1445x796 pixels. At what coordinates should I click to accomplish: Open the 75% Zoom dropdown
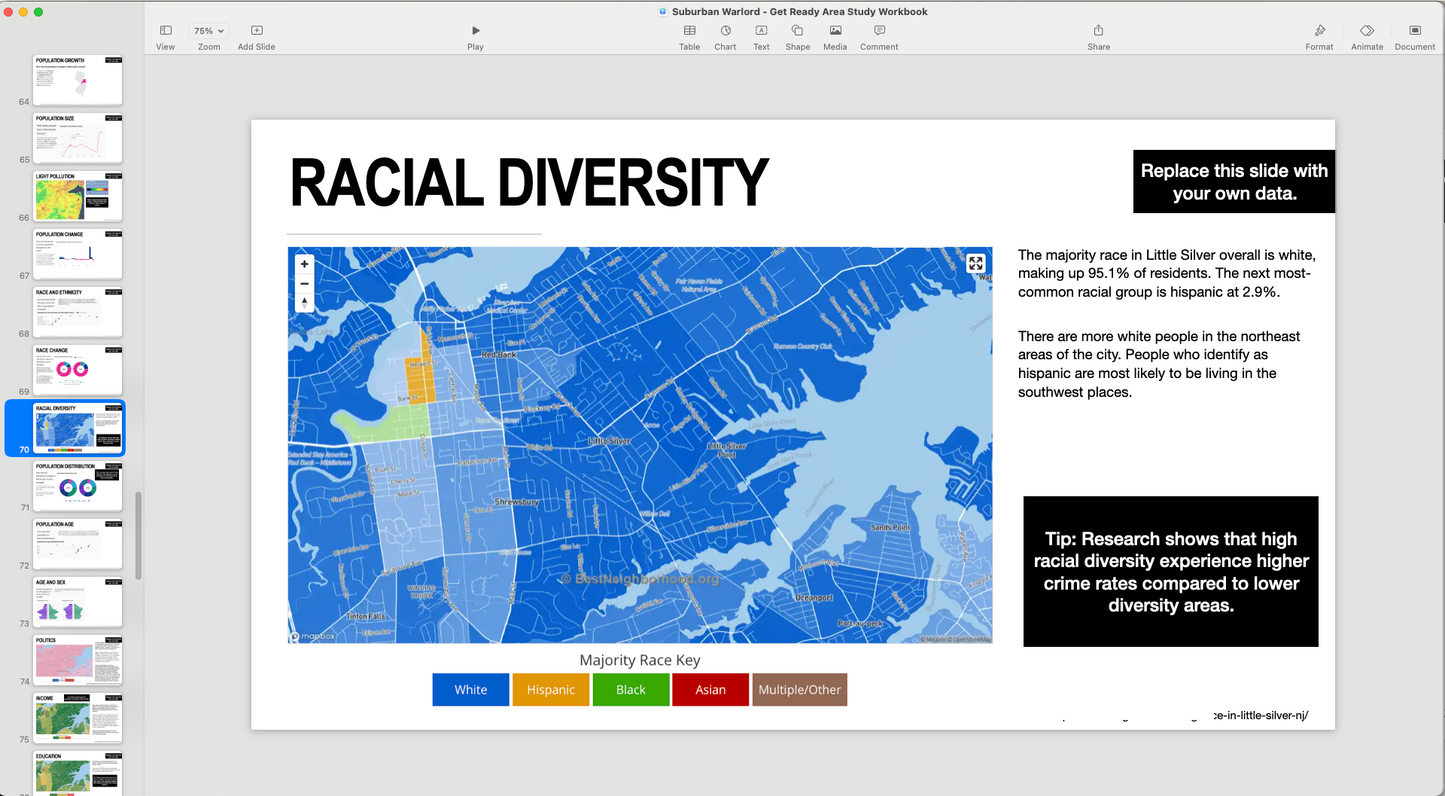tap(209, 31)
